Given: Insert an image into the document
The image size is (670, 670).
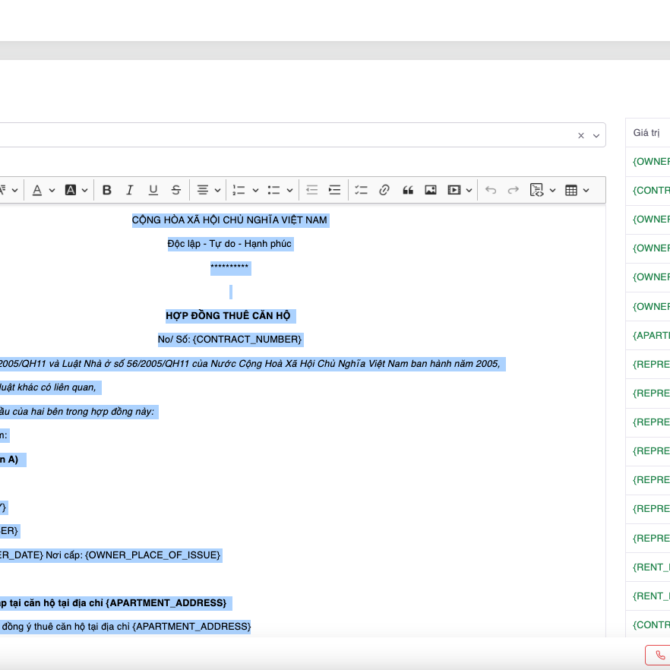Looking at the screenshot, I should tap(430, 190).
